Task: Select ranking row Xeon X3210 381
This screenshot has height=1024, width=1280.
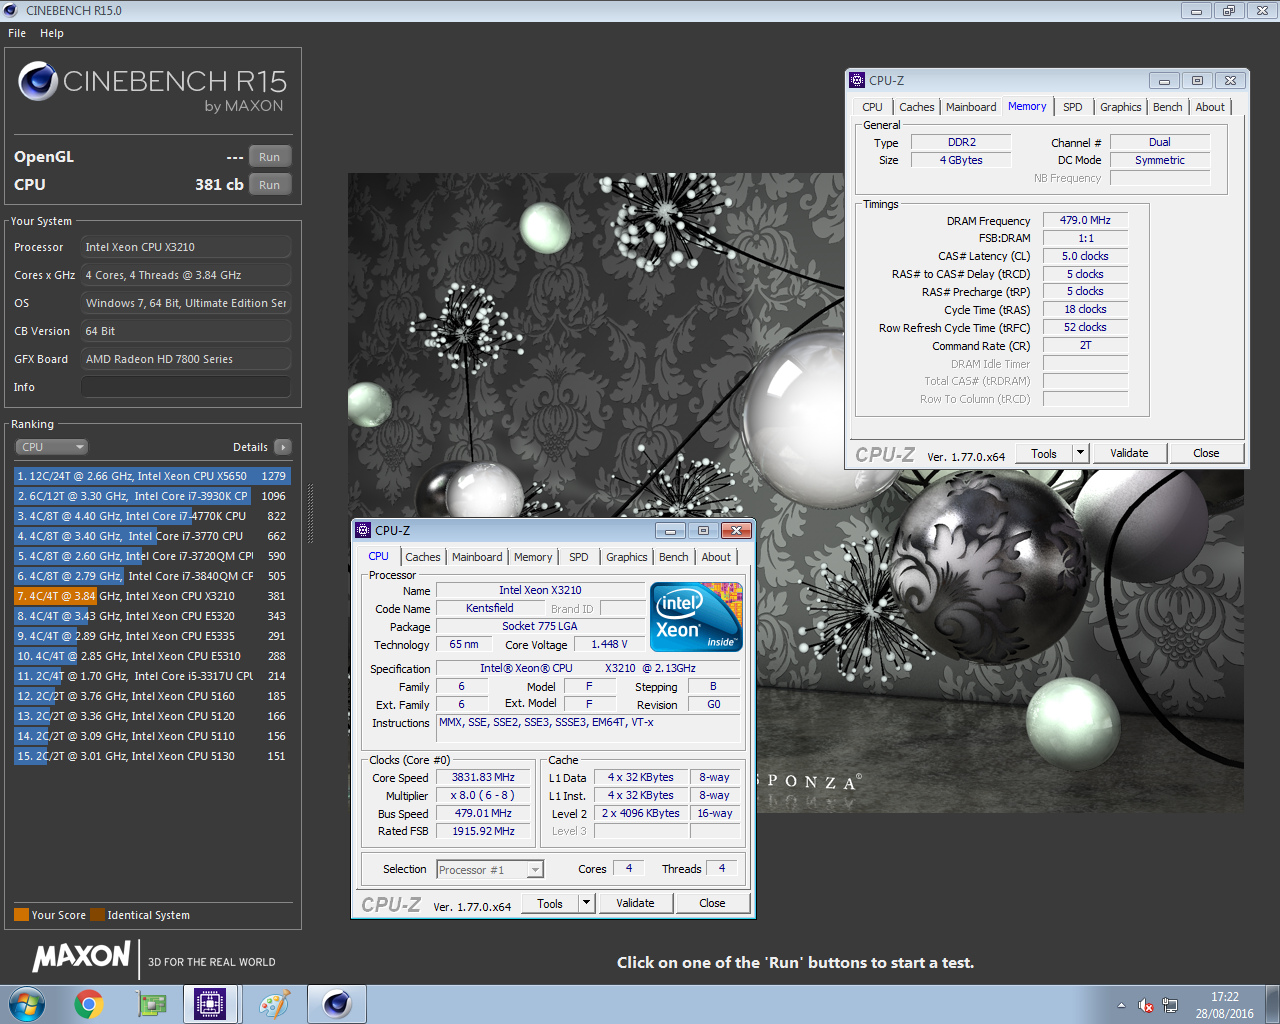Action: tap(152, 596)
